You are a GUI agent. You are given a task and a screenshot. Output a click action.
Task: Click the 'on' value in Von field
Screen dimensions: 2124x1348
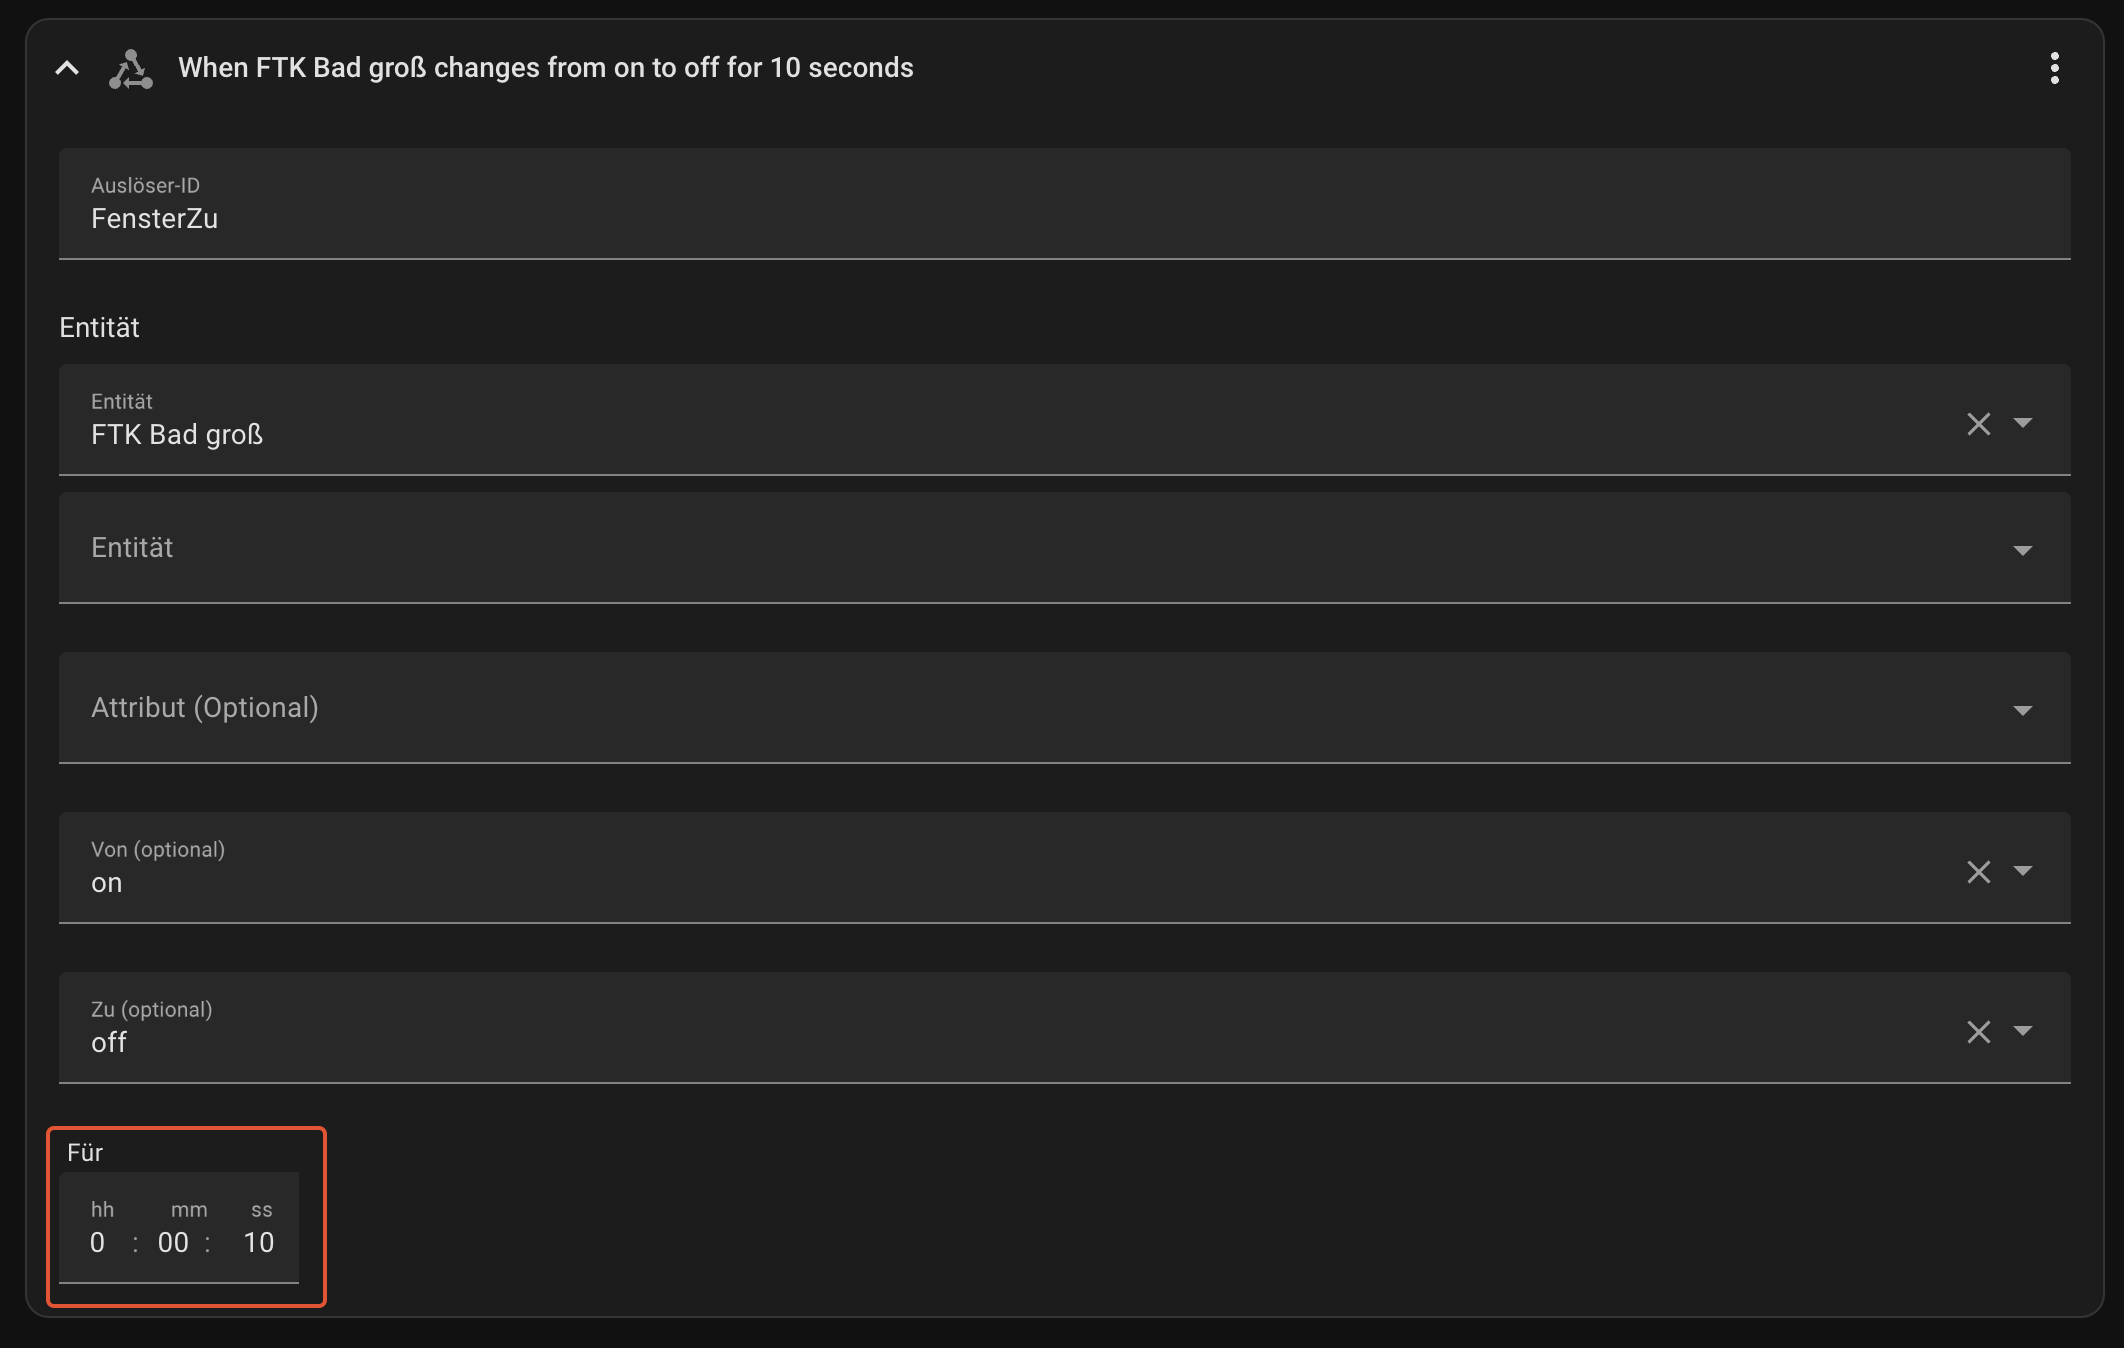(x=107, y=883)
